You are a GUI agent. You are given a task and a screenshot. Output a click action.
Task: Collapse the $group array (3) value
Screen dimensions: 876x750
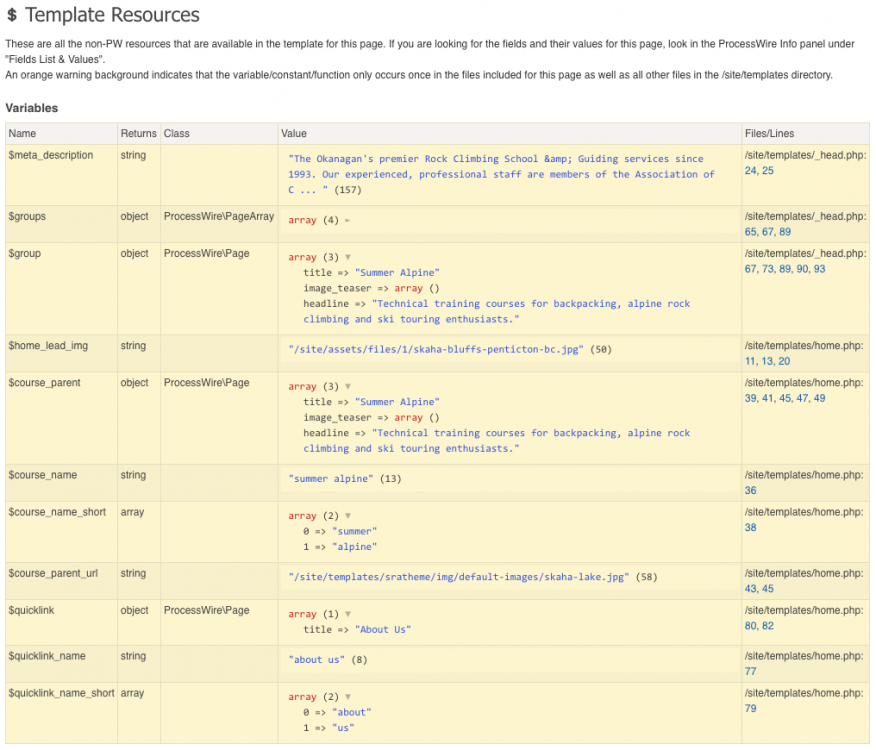pos(347,257)
